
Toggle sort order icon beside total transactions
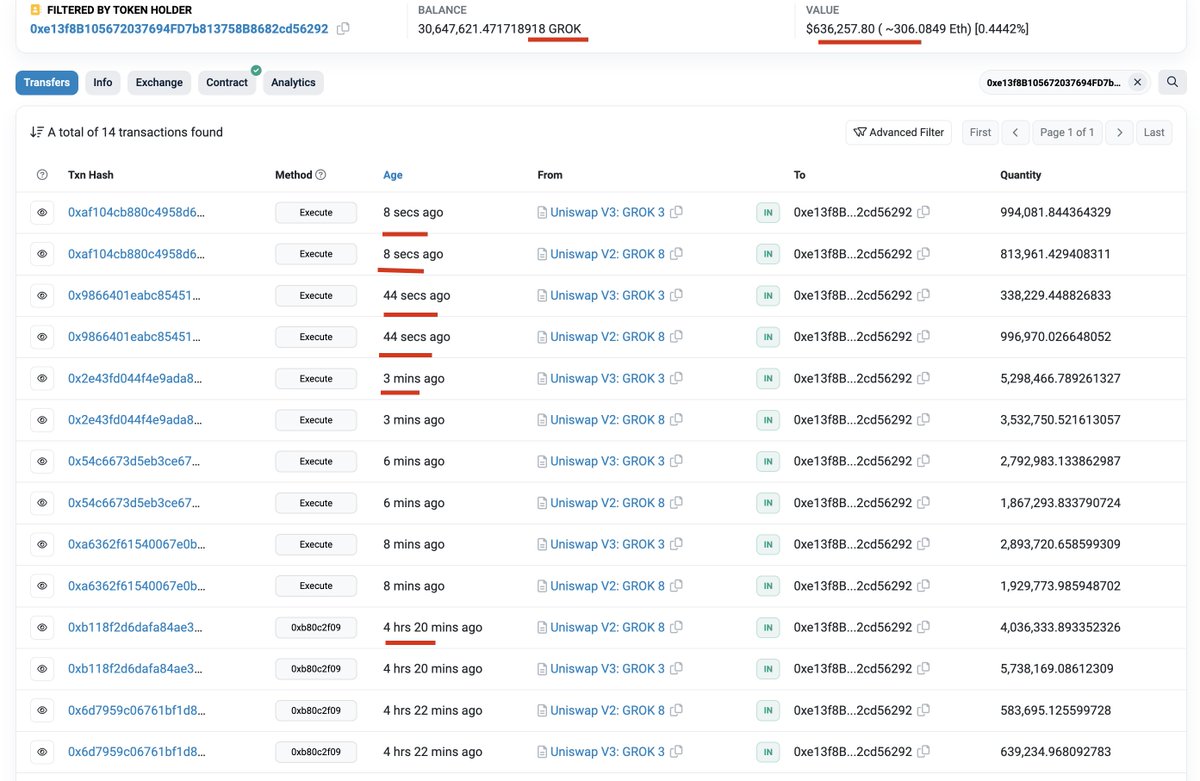coord(37,132)
